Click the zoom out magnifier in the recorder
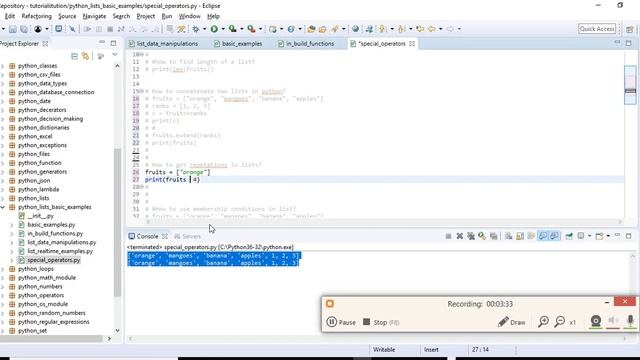This screenshot has width=640, height=360. pos(560,322)
